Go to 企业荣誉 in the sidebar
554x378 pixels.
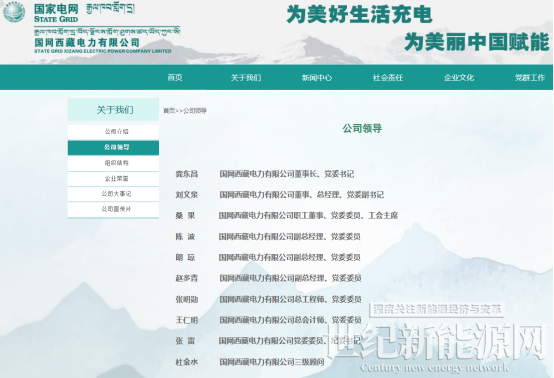tap(113, 178)
